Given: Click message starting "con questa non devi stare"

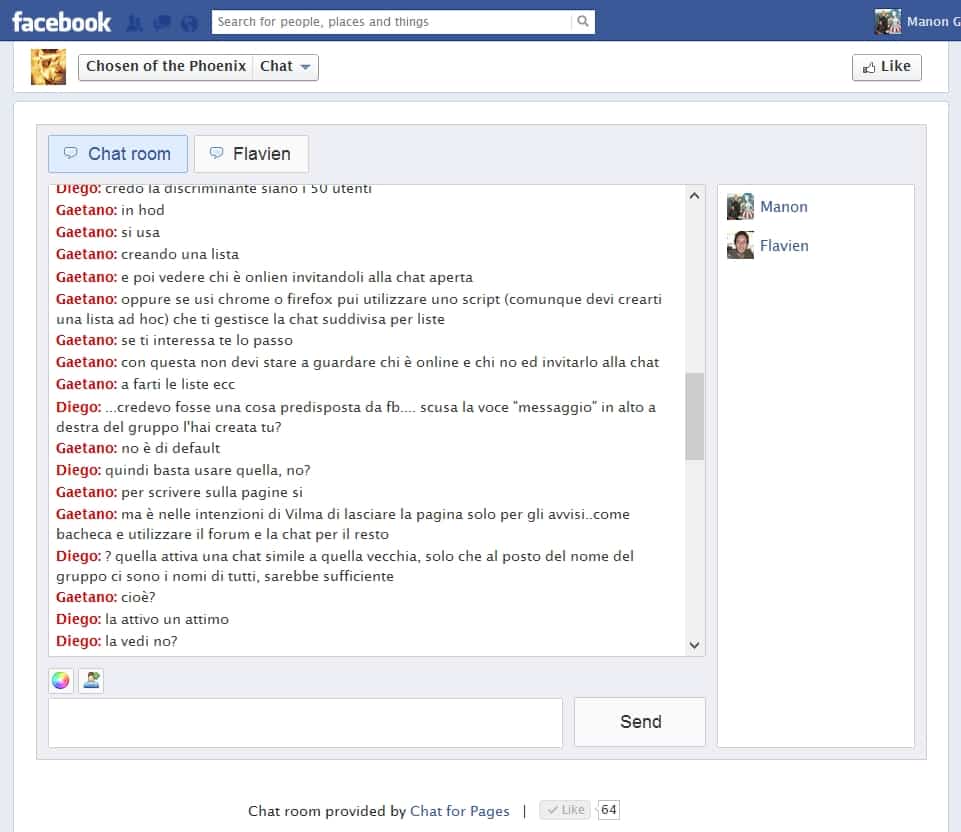Looking at the screenshot, I should (x=358, y=362).
